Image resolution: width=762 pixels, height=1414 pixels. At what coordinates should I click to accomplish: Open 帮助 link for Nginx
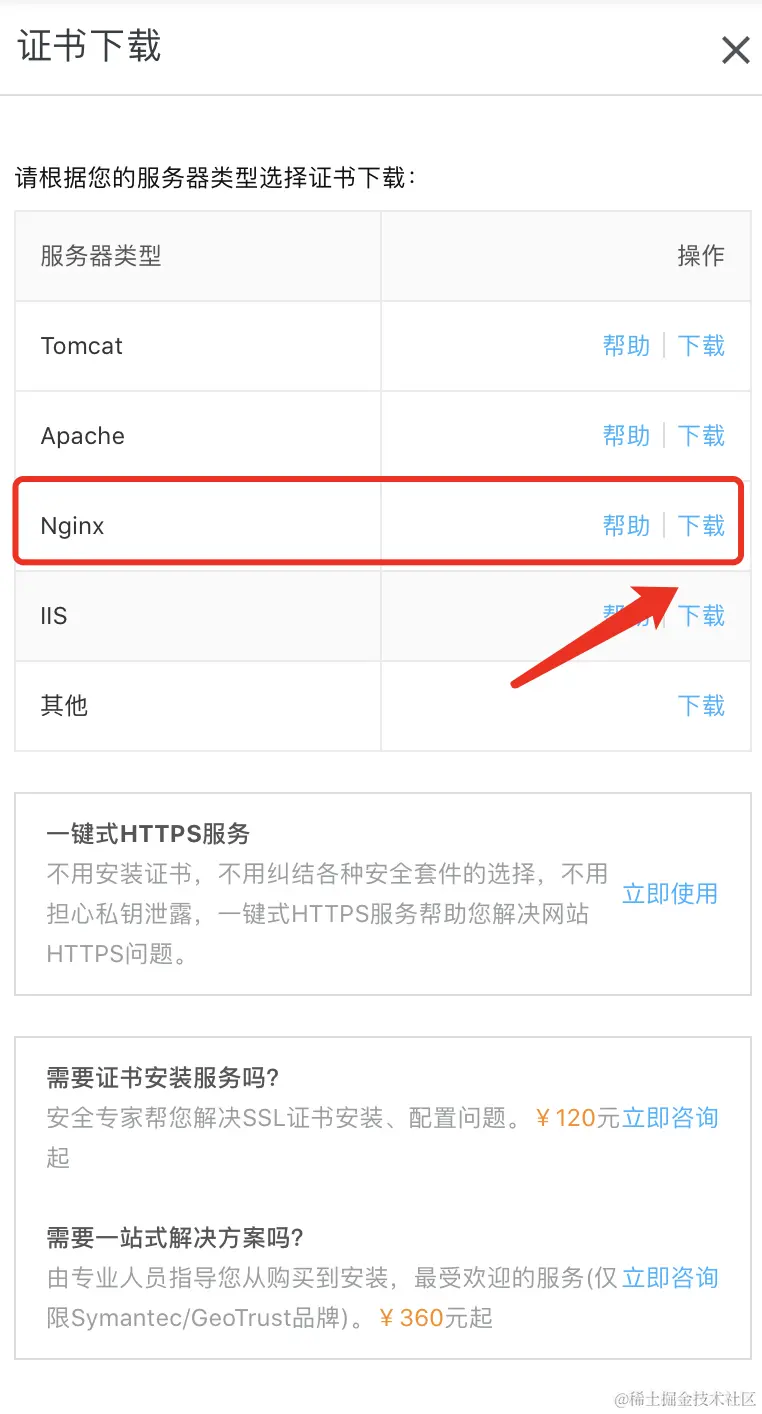pyautogui.click(x=626, y=526)
